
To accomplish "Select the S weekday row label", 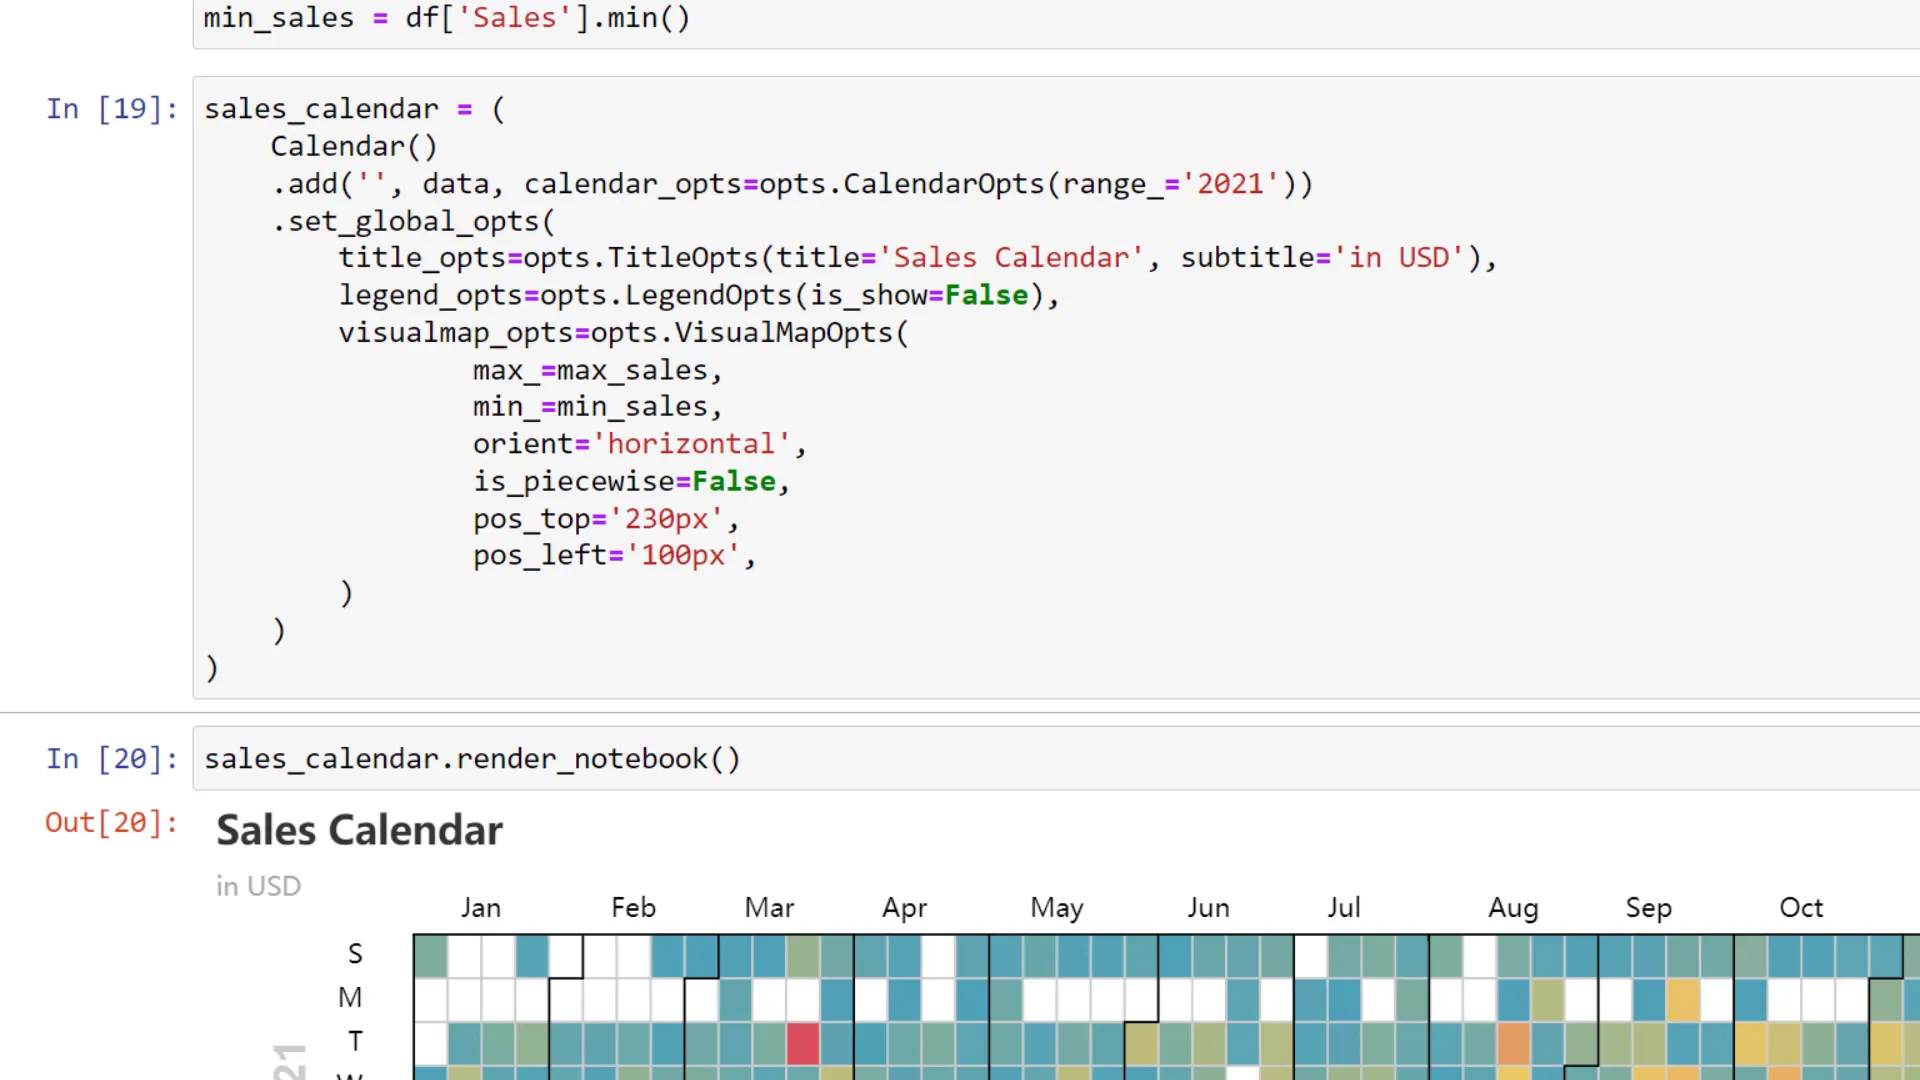I will (x=354, y=952).
